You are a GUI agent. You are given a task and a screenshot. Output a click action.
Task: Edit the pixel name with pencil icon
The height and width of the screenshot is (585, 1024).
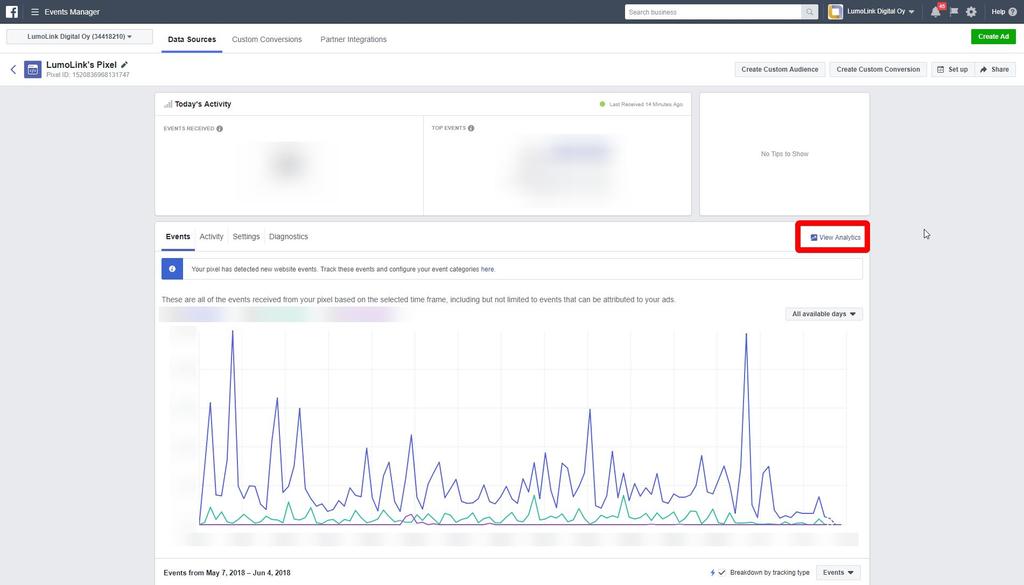coord(125,64)
